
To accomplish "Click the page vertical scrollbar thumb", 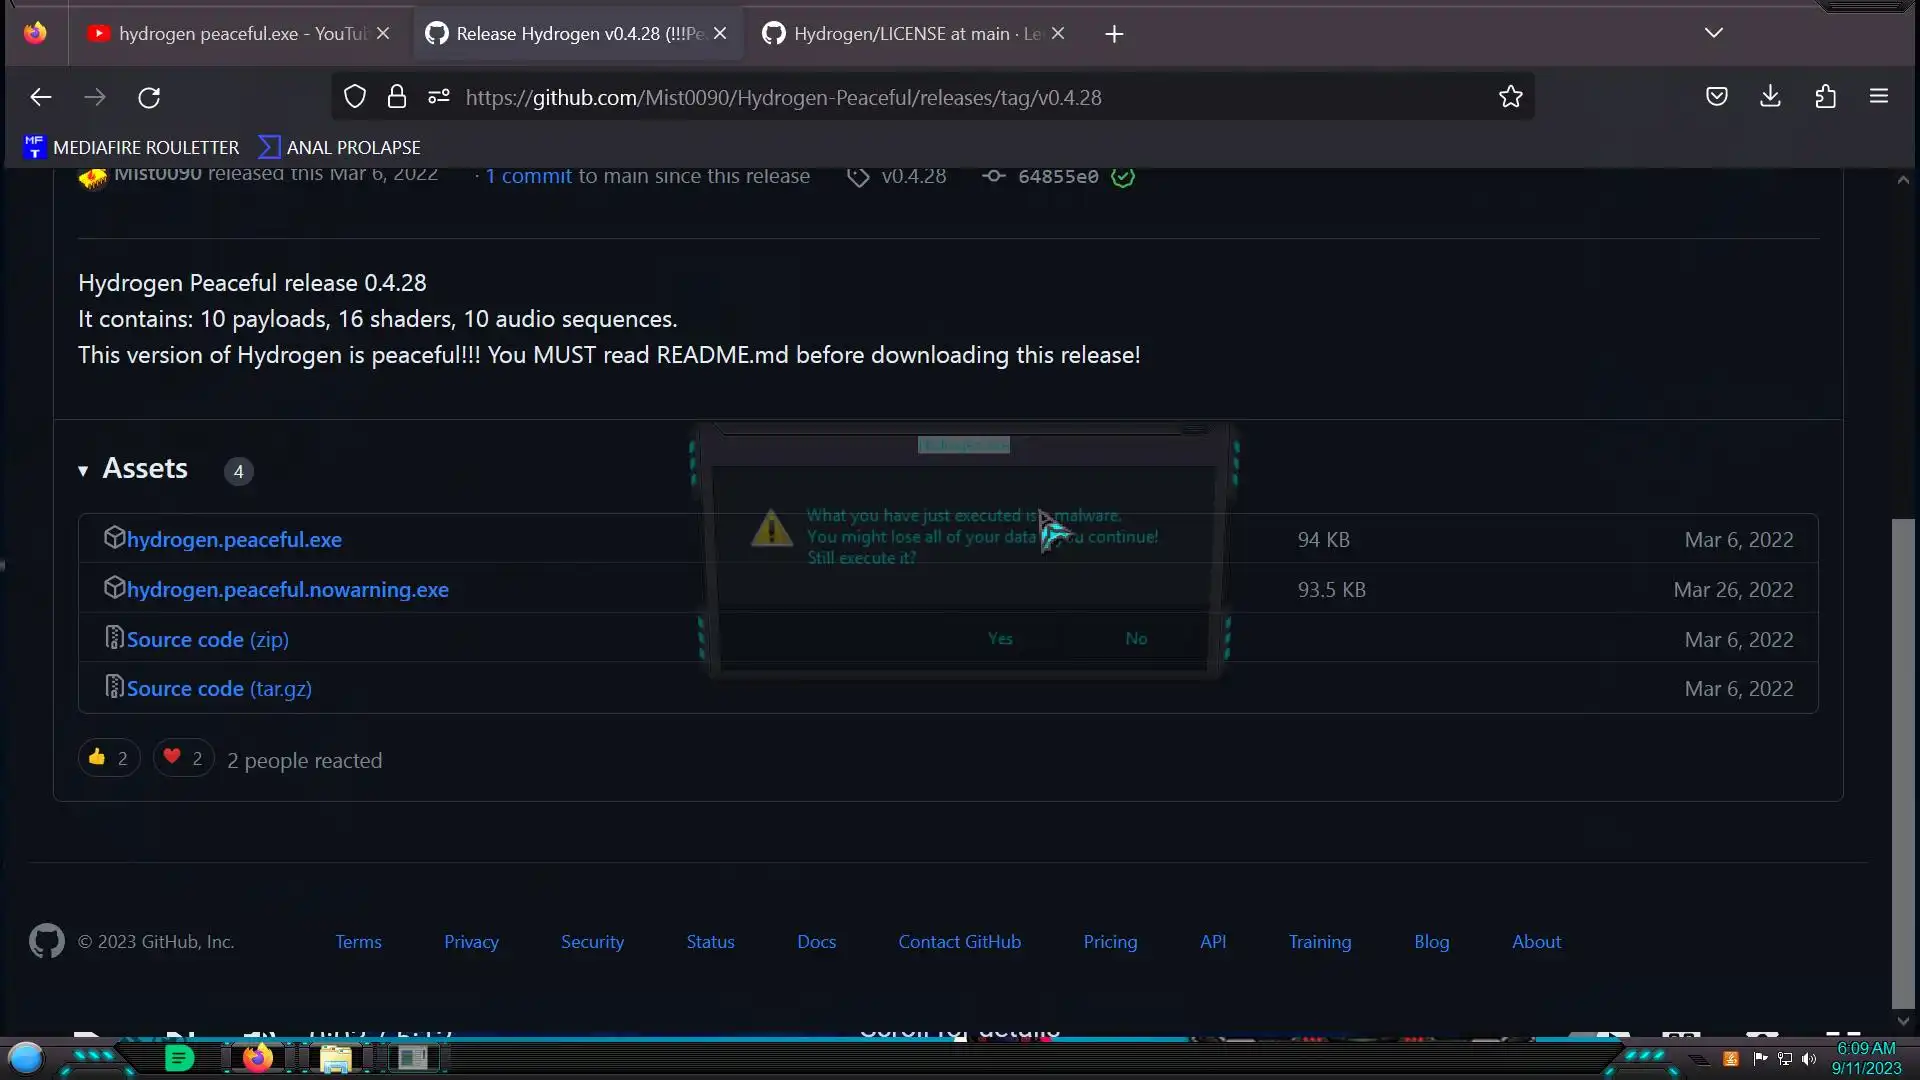I will click(x=1902, y=760).
